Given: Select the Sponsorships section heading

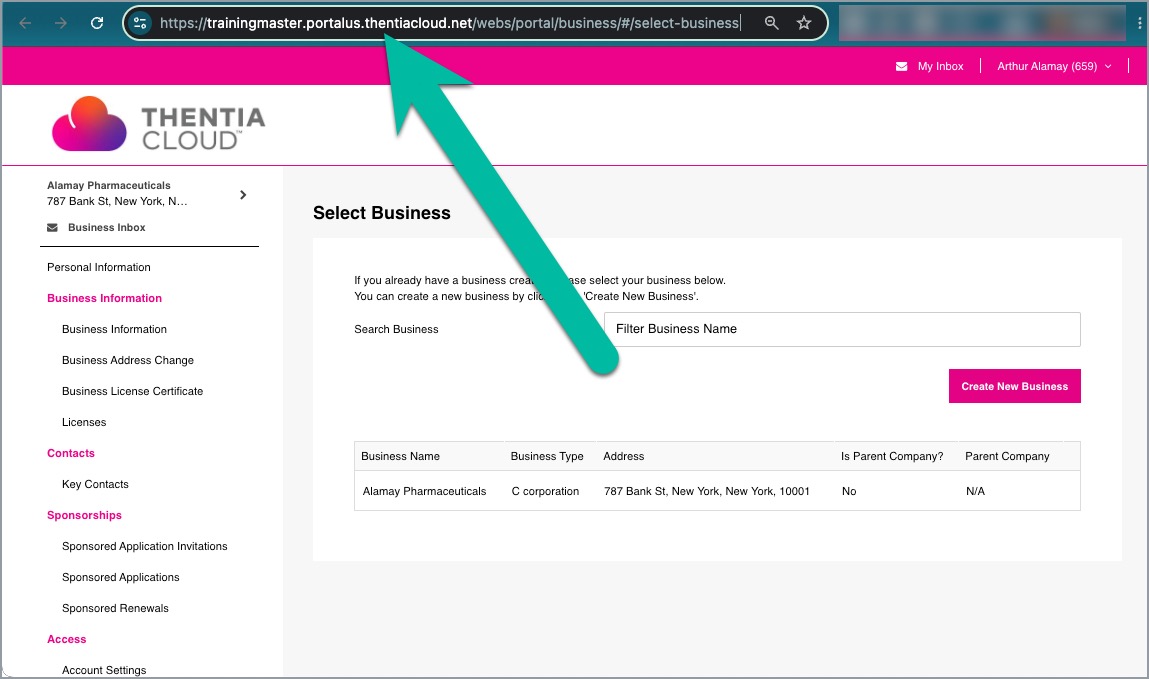Looking at the screenshot, I should coord(84,516).
